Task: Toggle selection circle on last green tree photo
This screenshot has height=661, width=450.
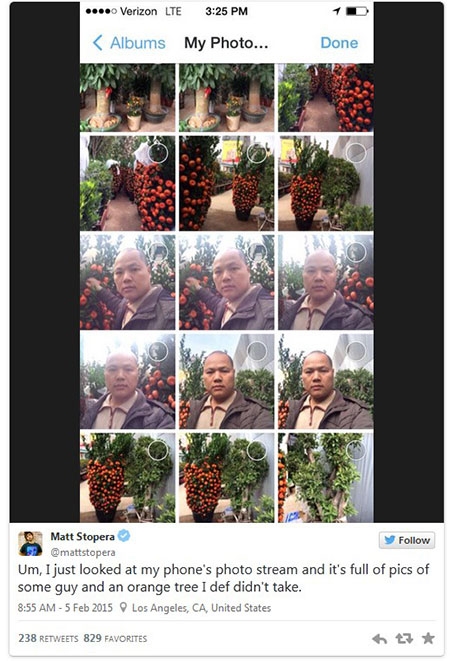Action: pos(356,450)
